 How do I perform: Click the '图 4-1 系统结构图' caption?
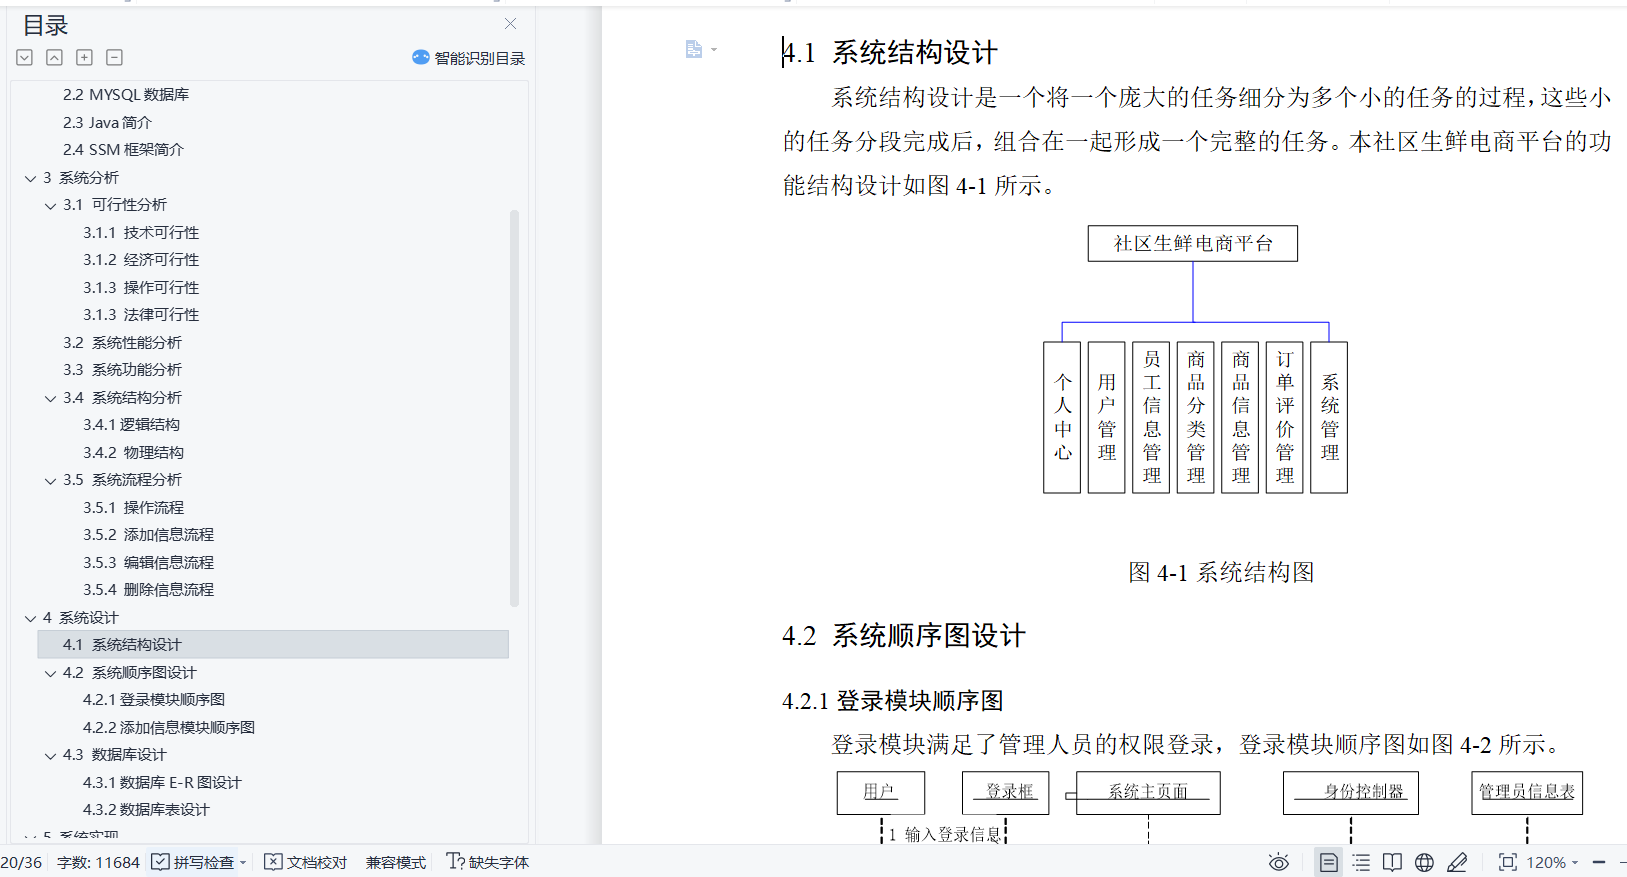point(1221,572)
